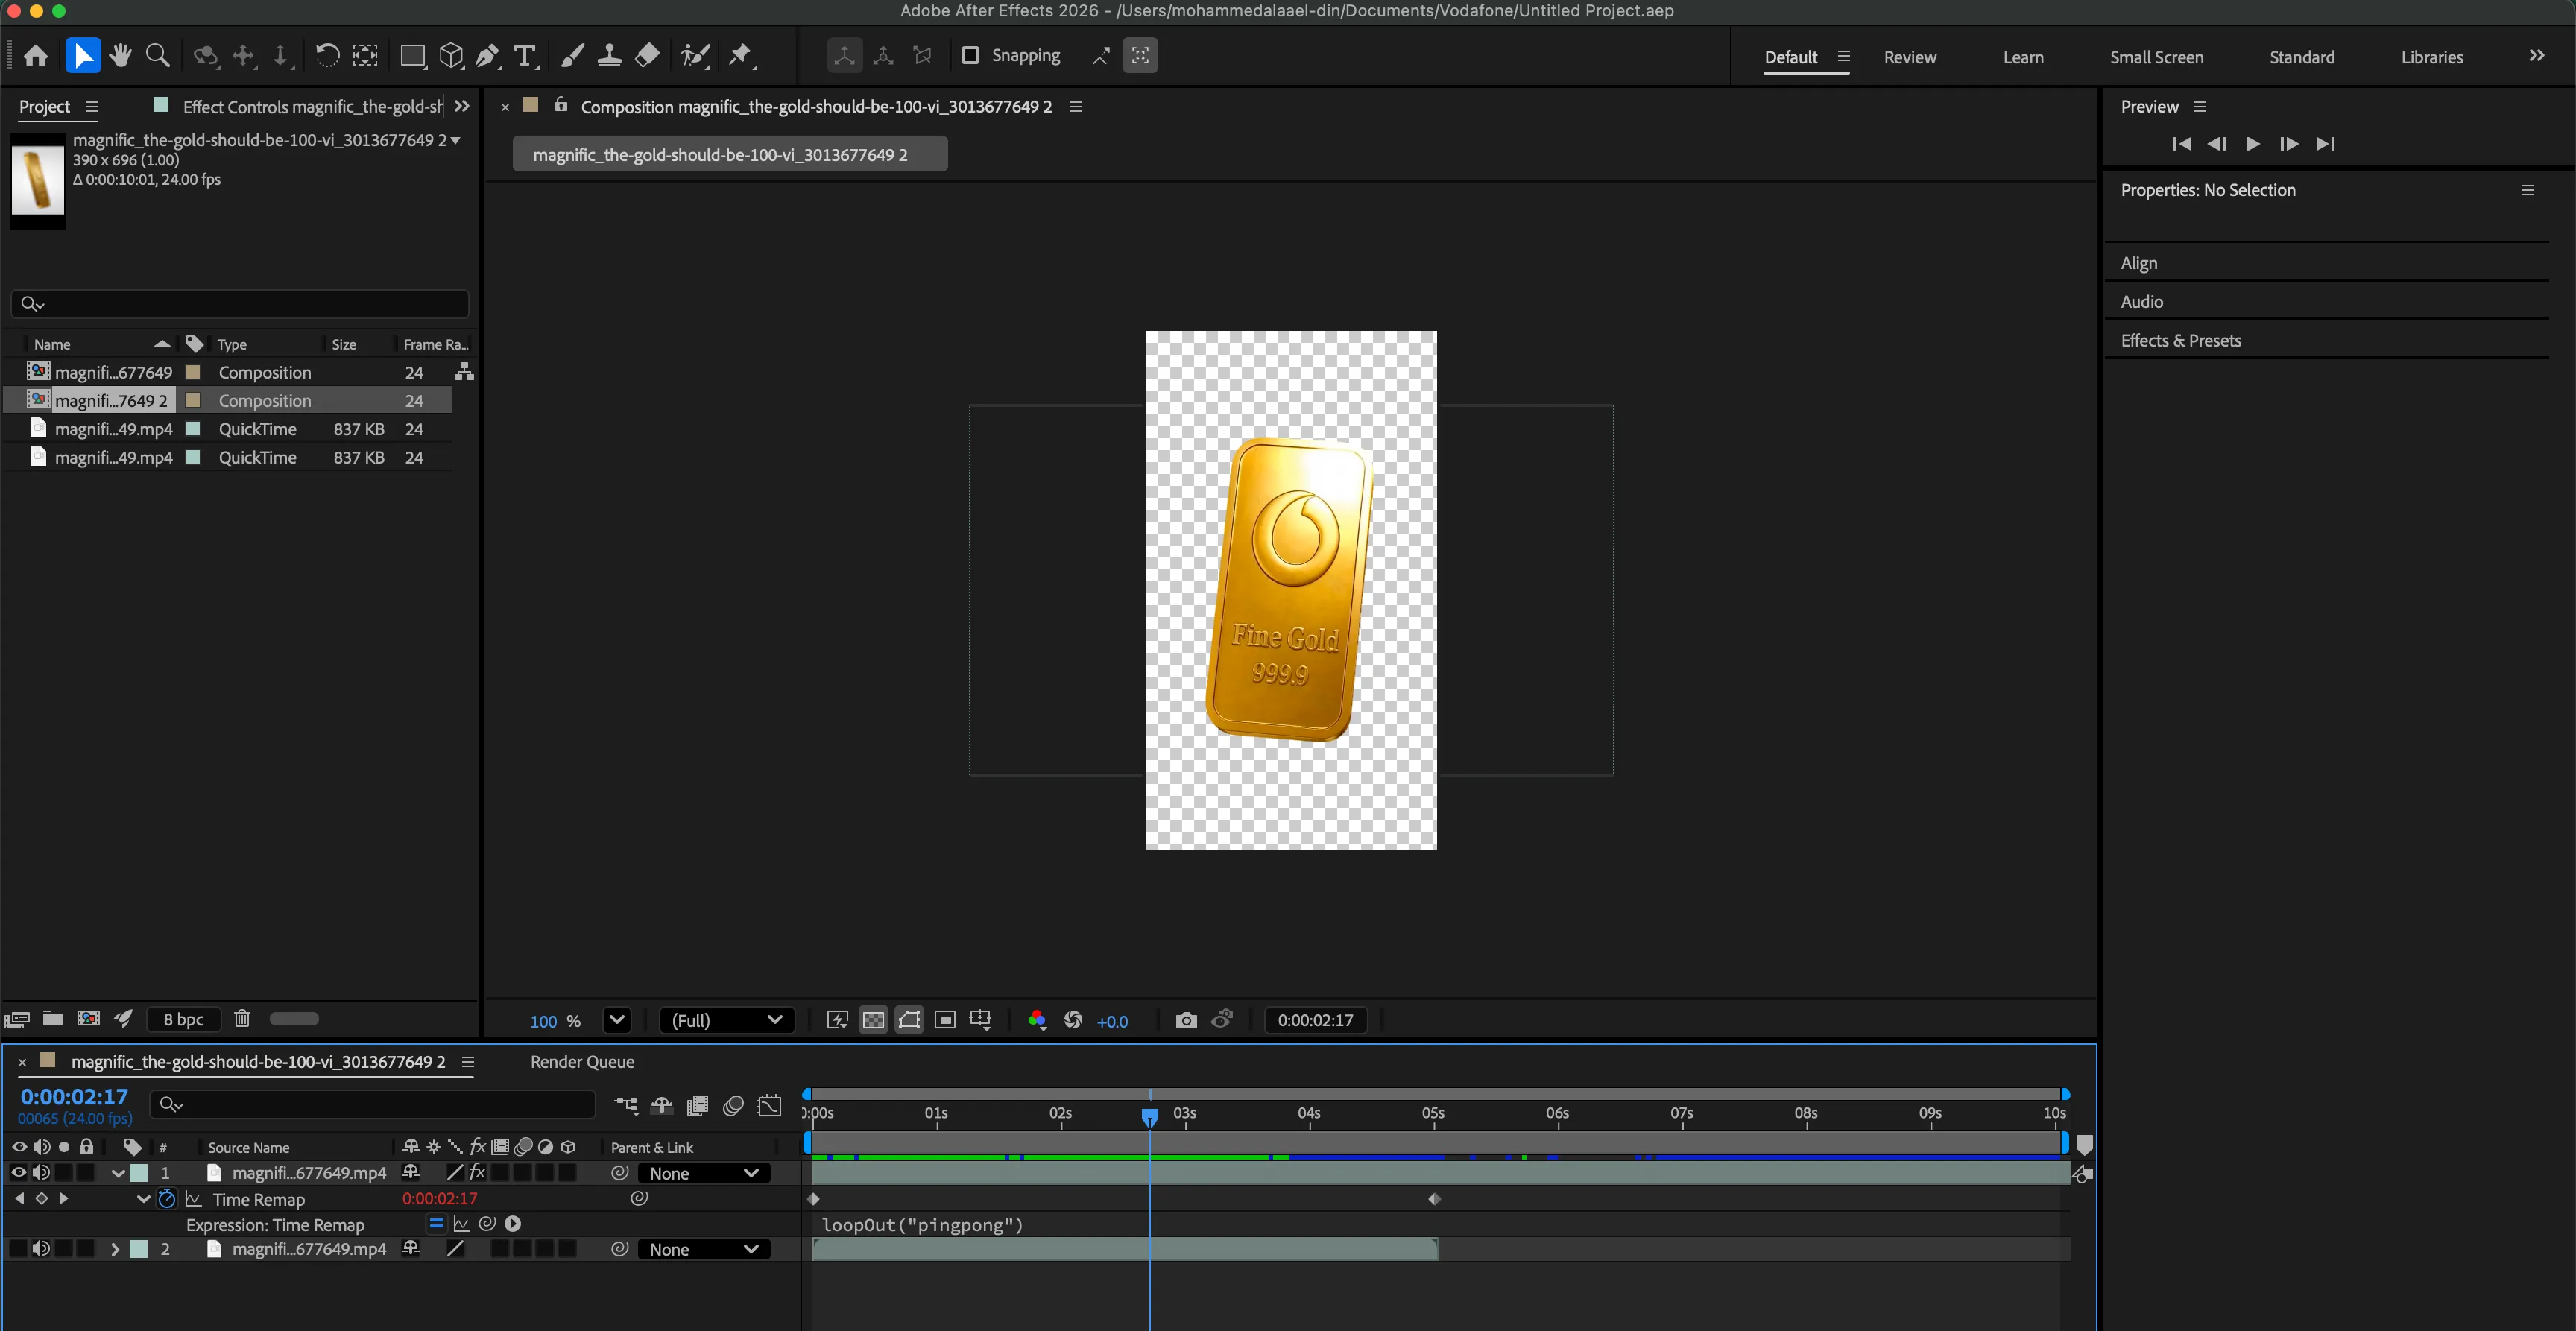The image size is (2576, 1331).
Task: Open the (Full) resolution dropdown
Action: tap(727, 1020)
